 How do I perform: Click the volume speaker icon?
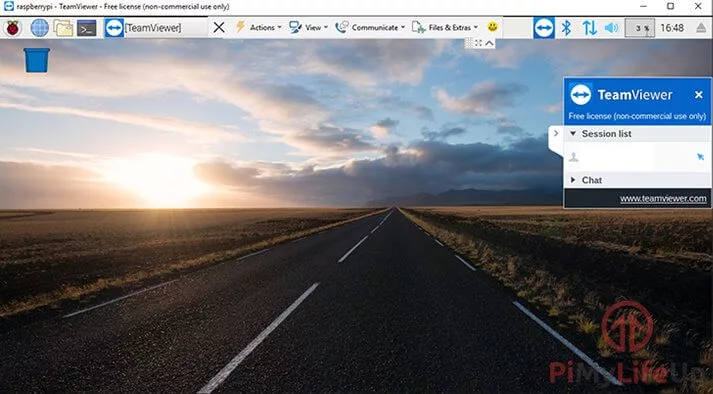[612, 28]
